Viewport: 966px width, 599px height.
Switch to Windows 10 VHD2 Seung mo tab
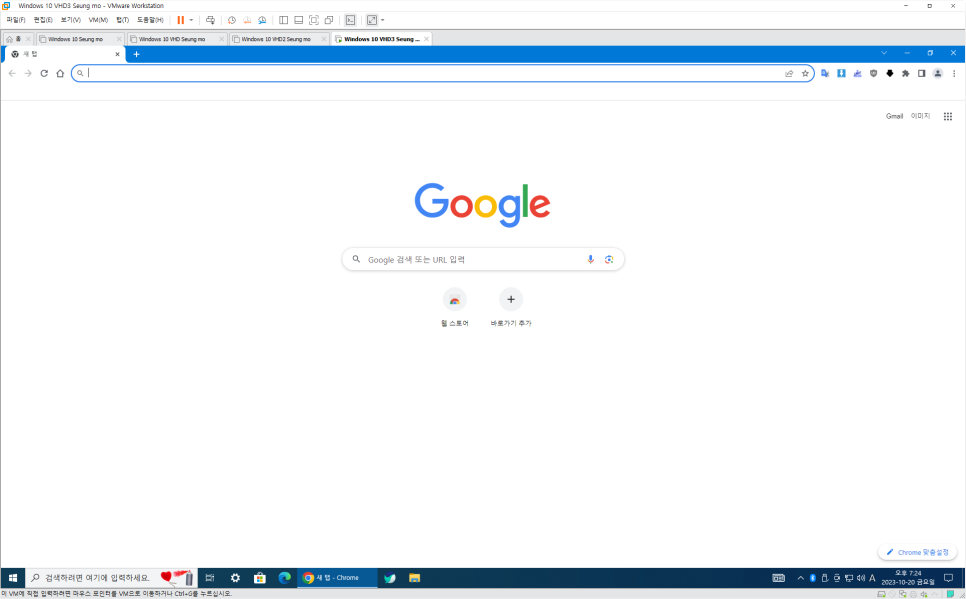click(x=275, y=39)
